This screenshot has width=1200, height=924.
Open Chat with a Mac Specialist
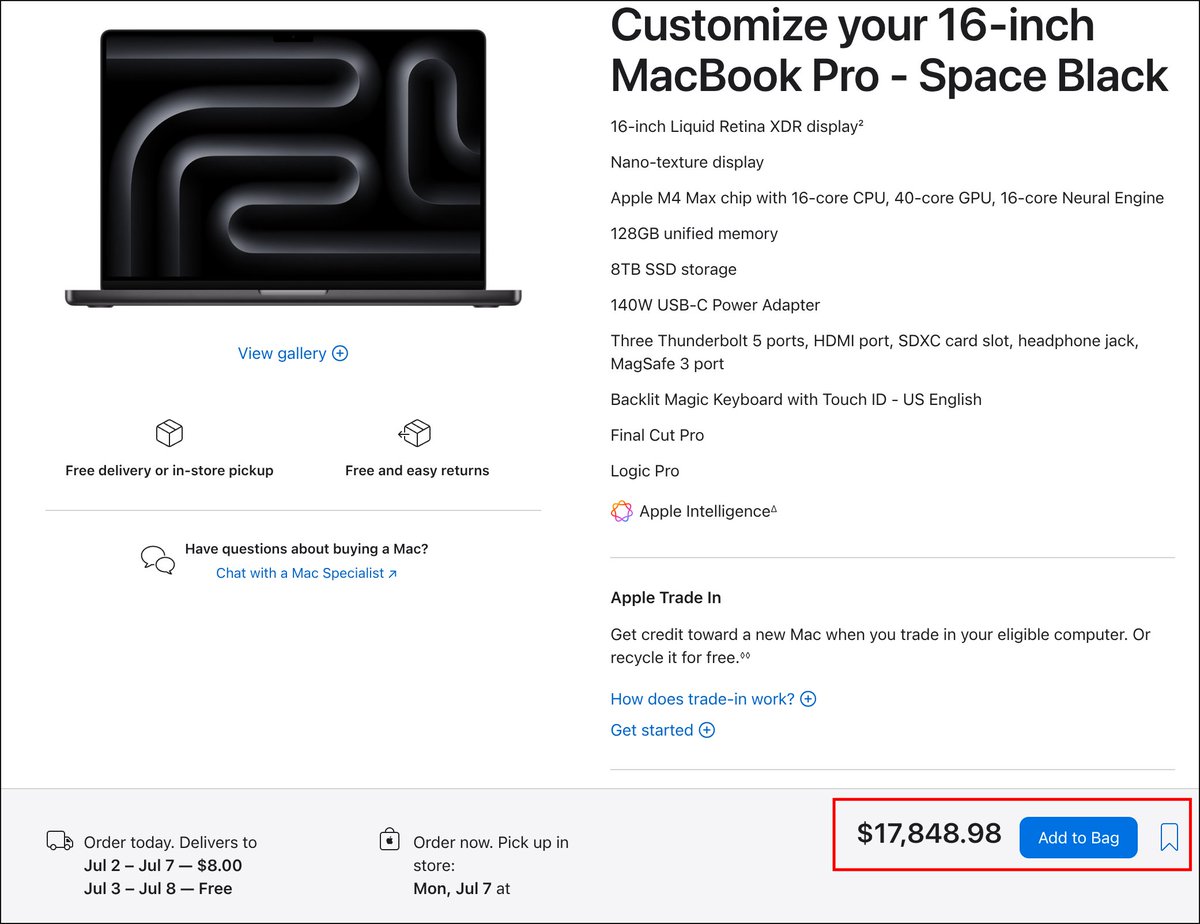tap(306, 573)
